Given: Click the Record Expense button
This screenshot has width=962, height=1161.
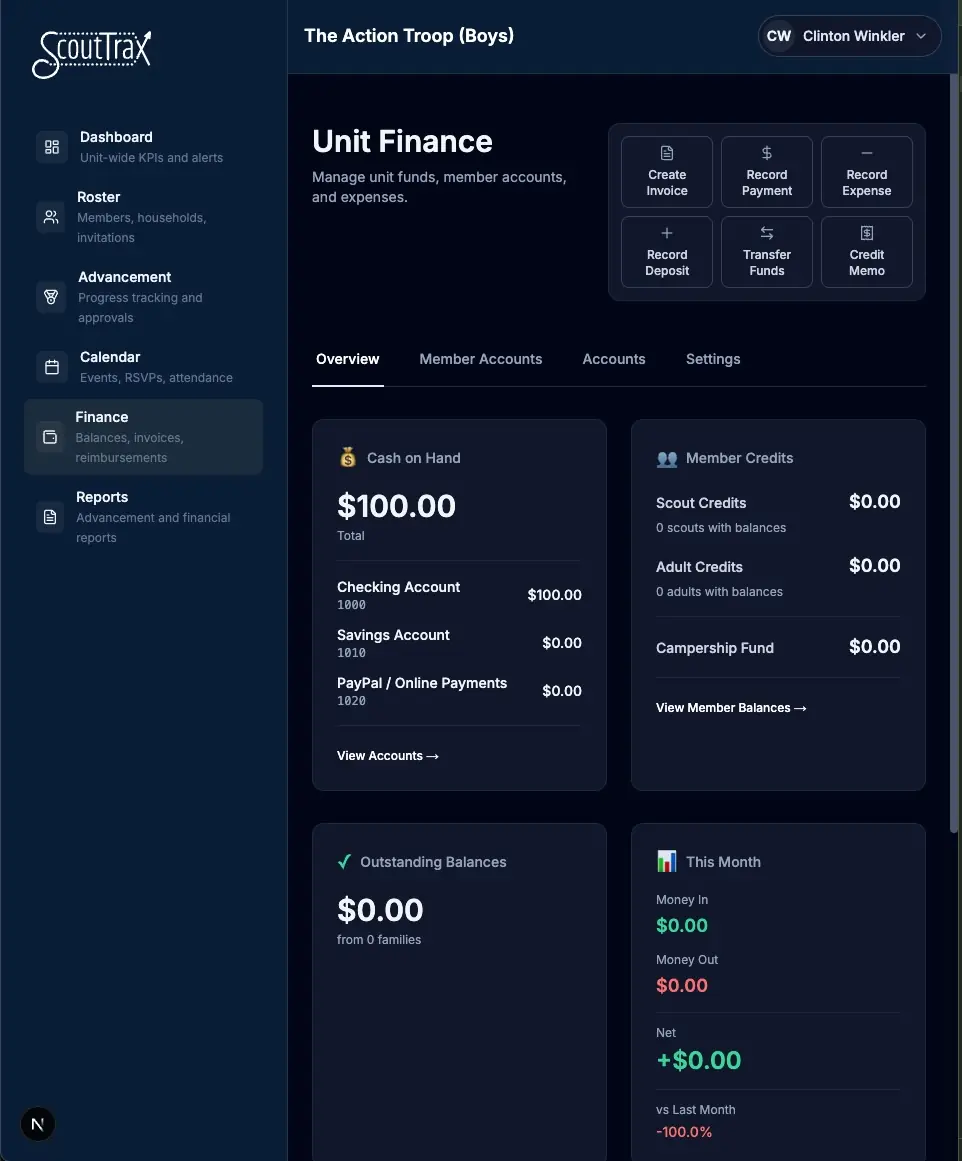Looking at the screenshot, I should [866, 171].
